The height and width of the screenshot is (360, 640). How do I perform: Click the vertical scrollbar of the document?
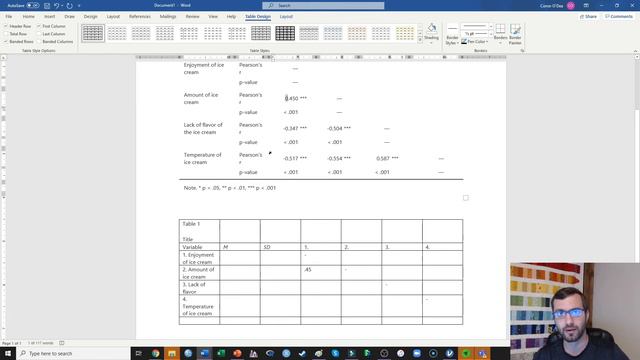click(x=637, y=158)
